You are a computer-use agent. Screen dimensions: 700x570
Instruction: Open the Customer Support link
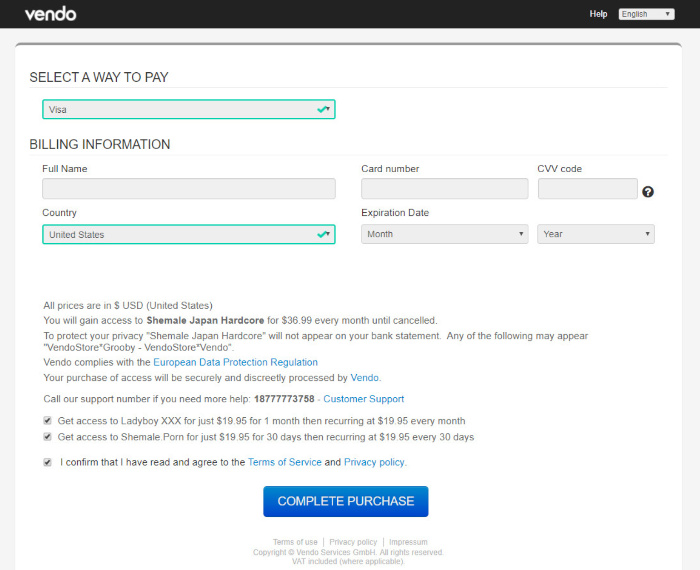[x=363, y=399]
